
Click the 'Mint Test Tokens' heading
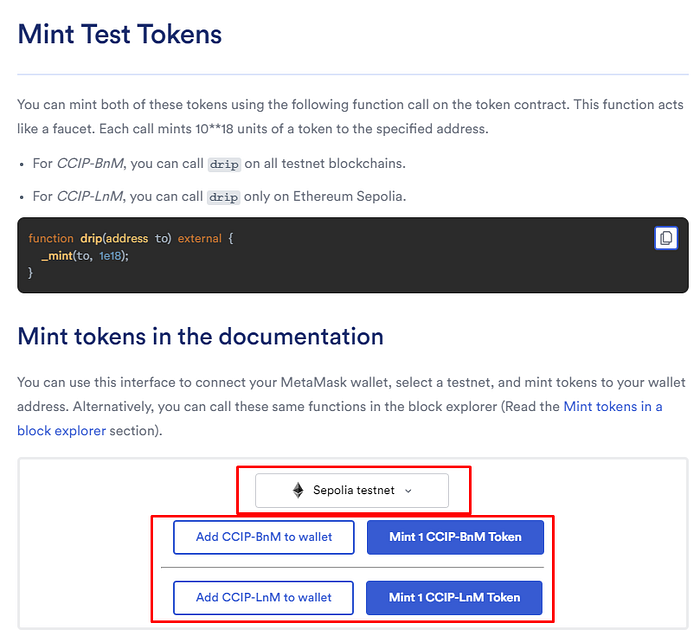[120, 35]
